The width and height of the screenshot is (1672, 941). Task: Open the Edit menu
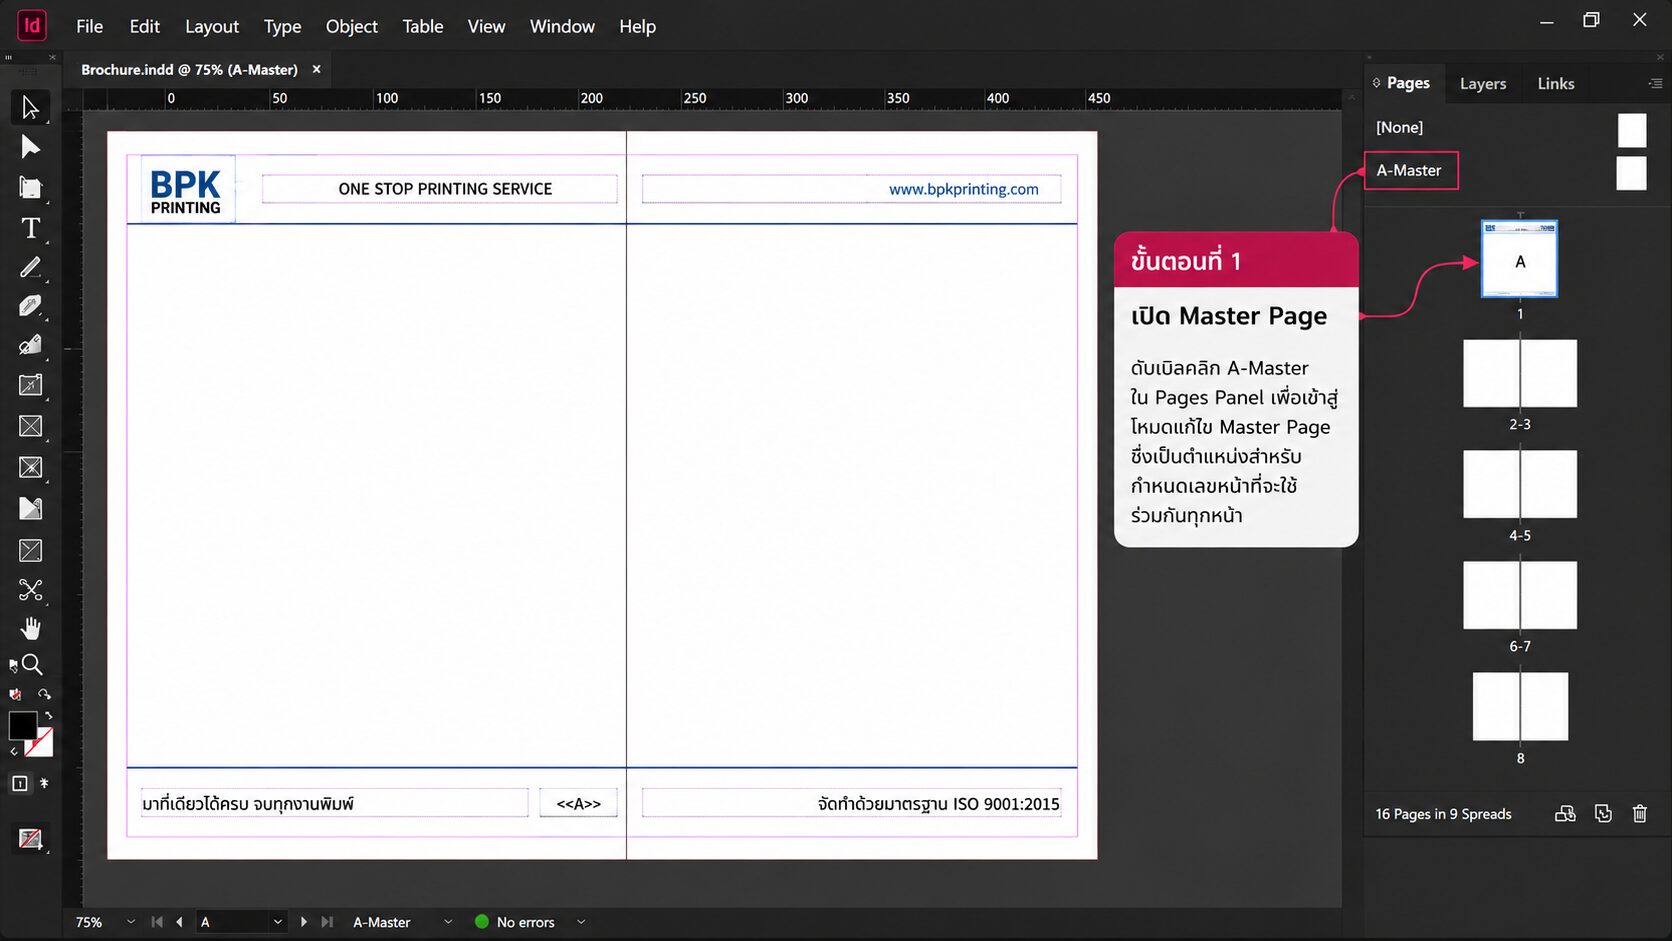pos(144,26)
